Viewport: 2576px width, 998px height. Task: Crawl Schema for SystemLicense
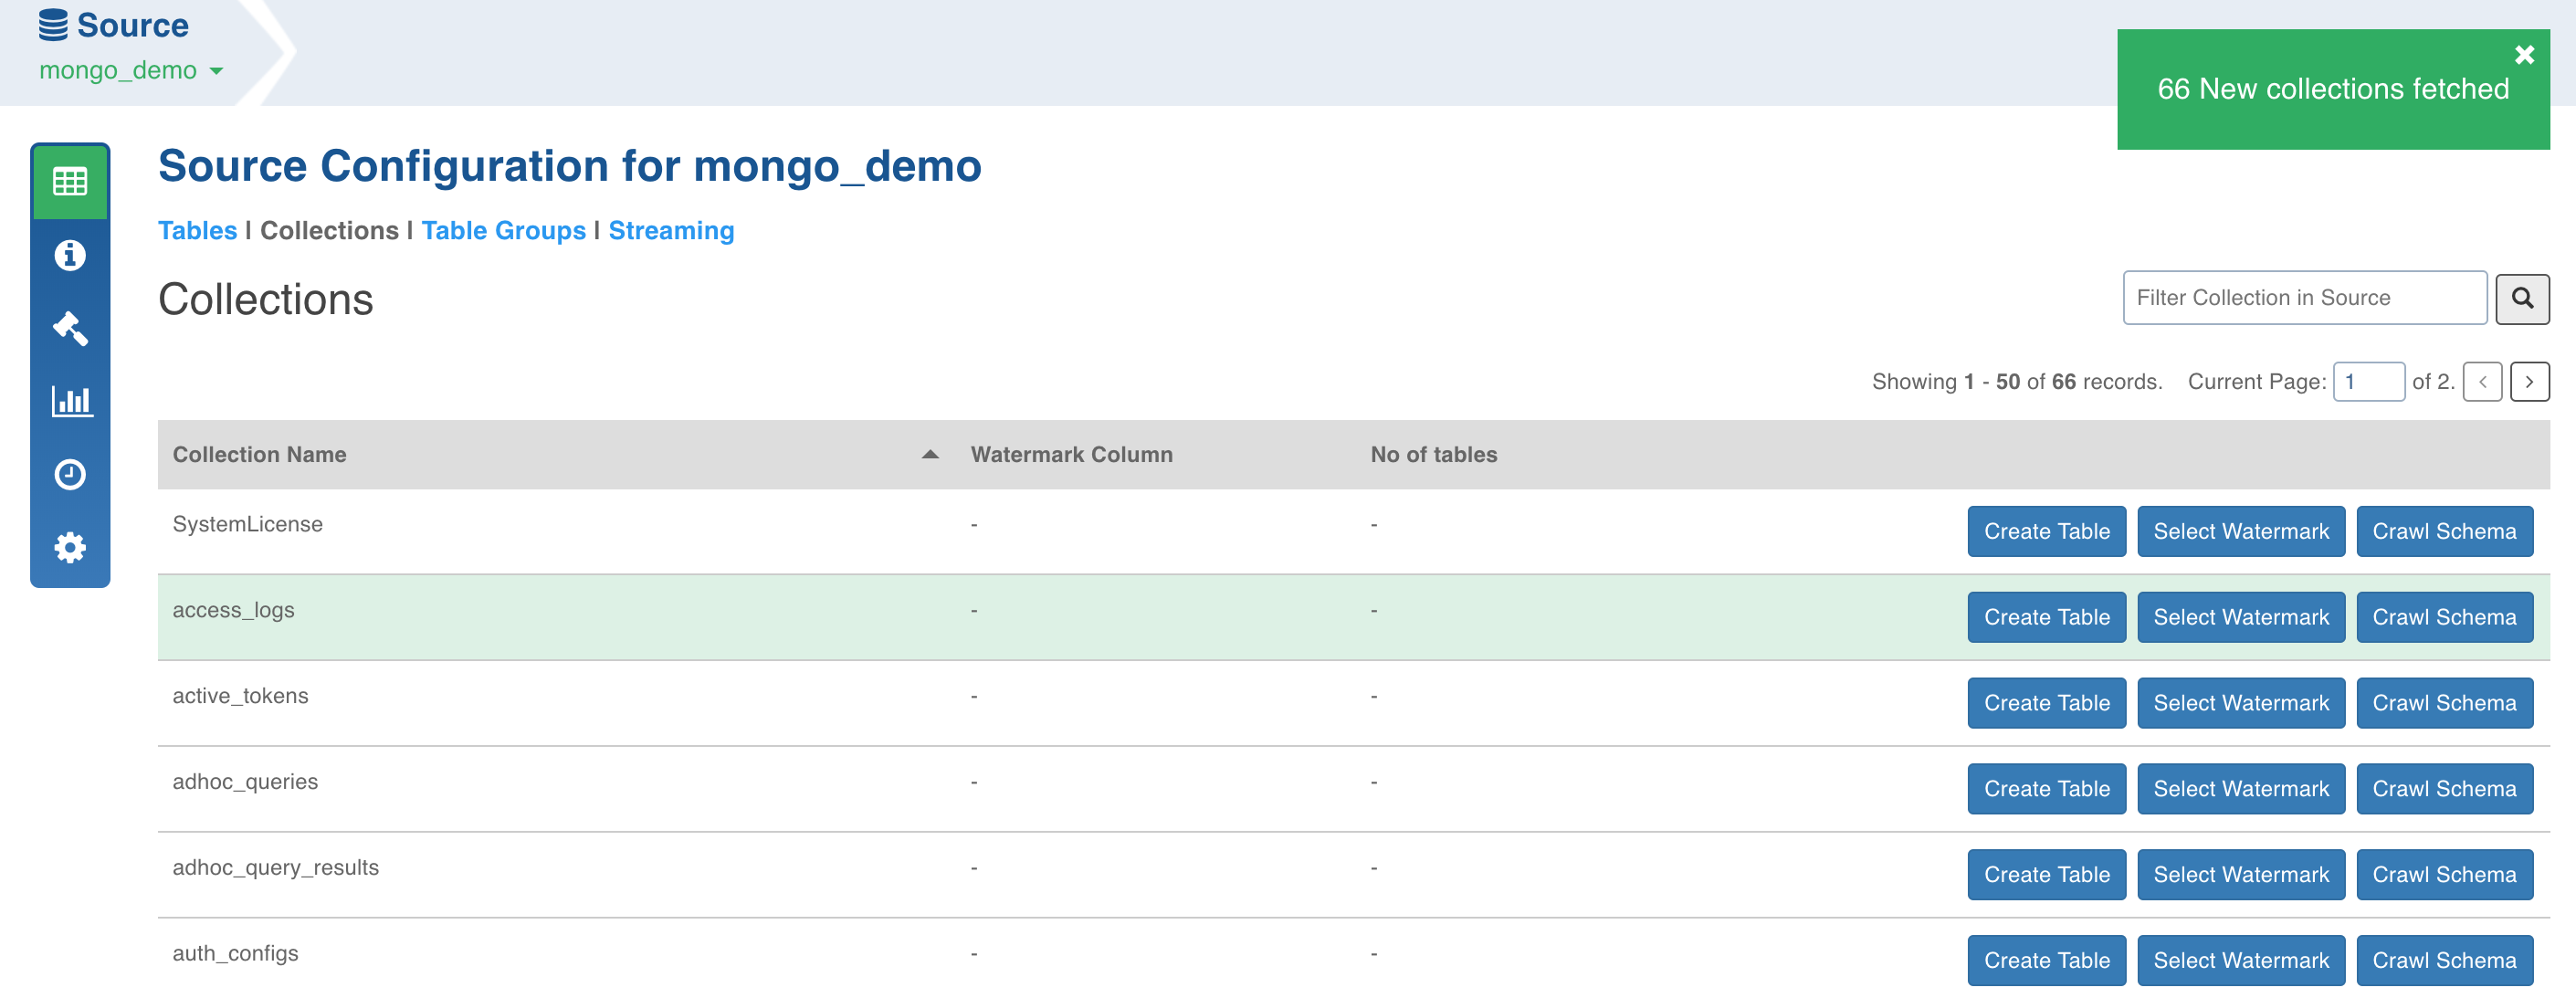(x=2444, y=532)
